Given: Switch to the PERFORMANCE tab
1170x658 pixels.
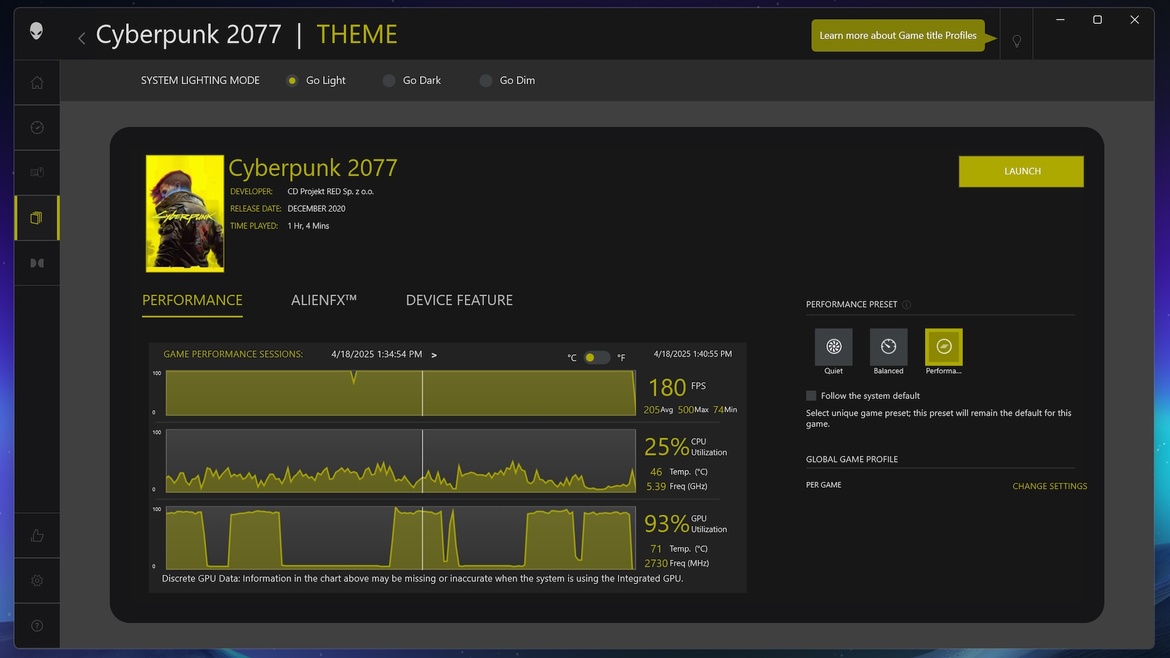Looking at the screenshot, I should [192, 300].
